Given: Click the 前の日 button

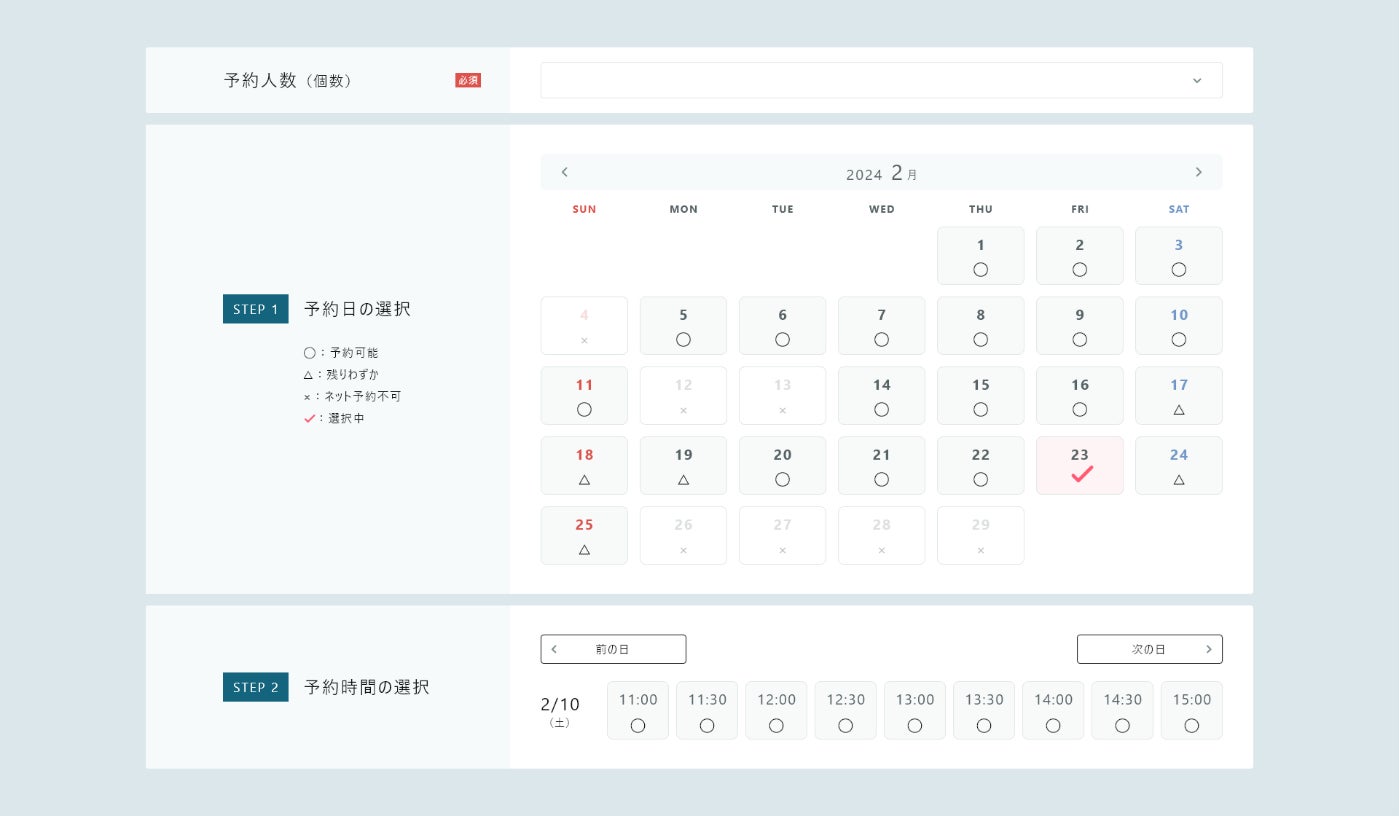Looking at the screenshot, I should pyautogui.click(x=613, y=649).
